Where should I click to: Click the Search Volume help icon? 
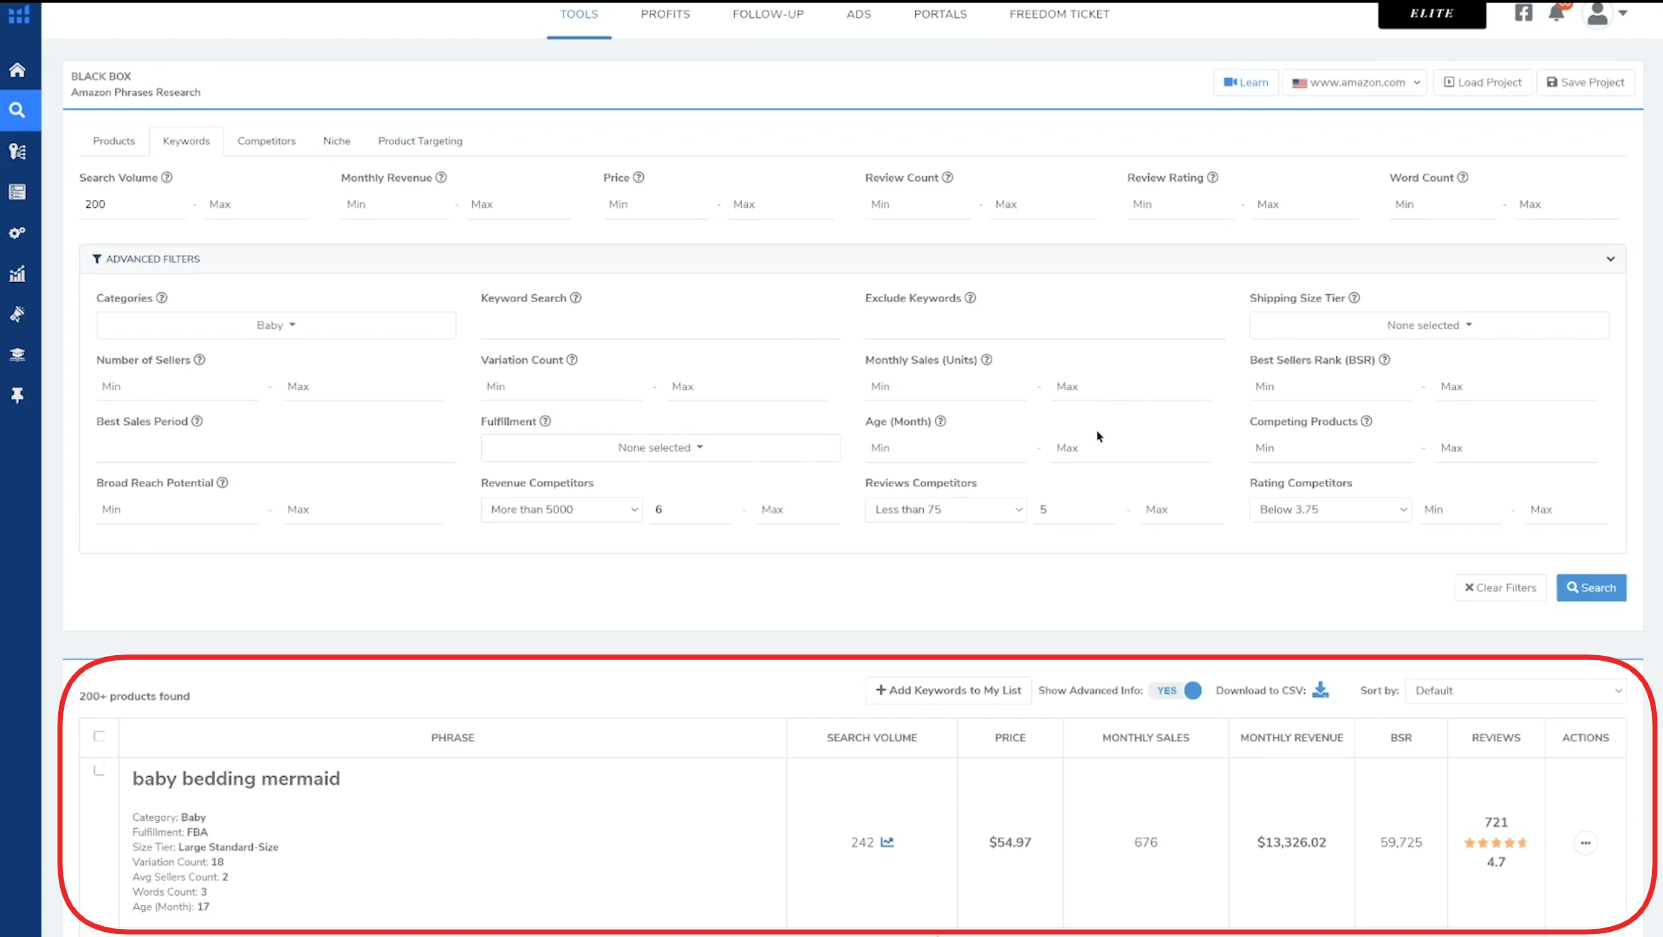coord(167,178)
